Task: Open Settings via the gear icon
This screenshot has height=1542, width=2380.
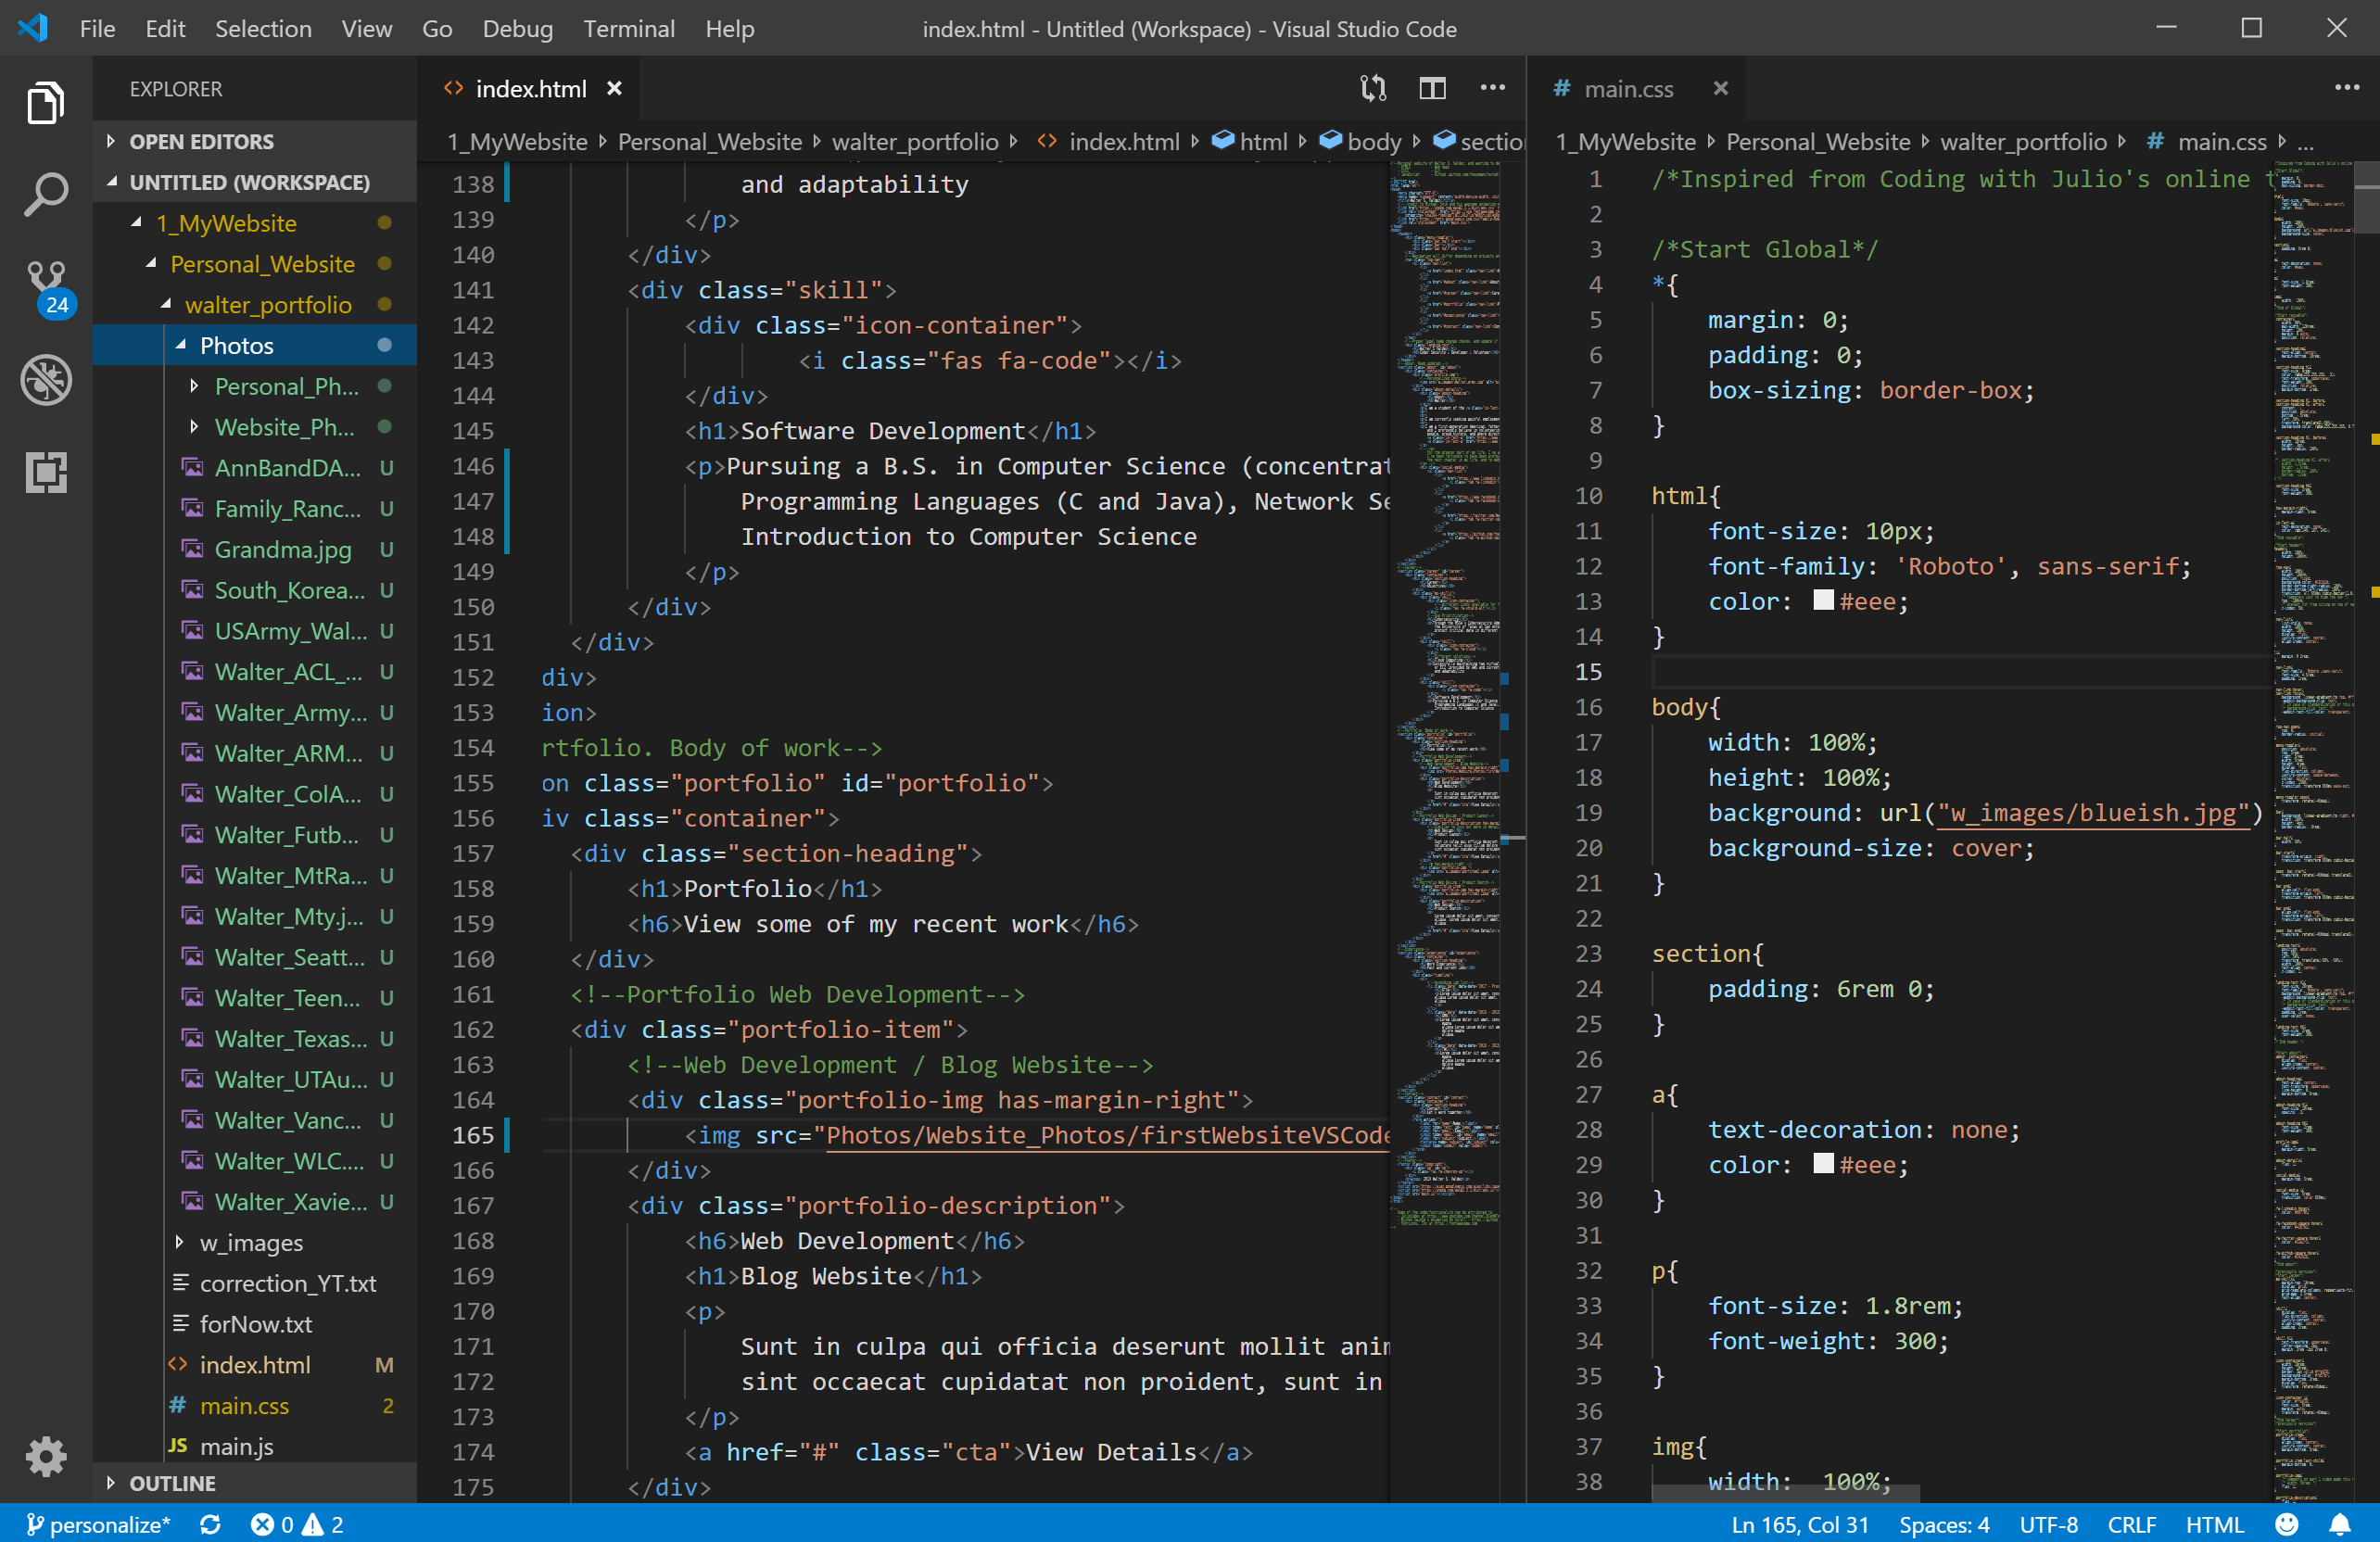Action: coord(45,1457)
